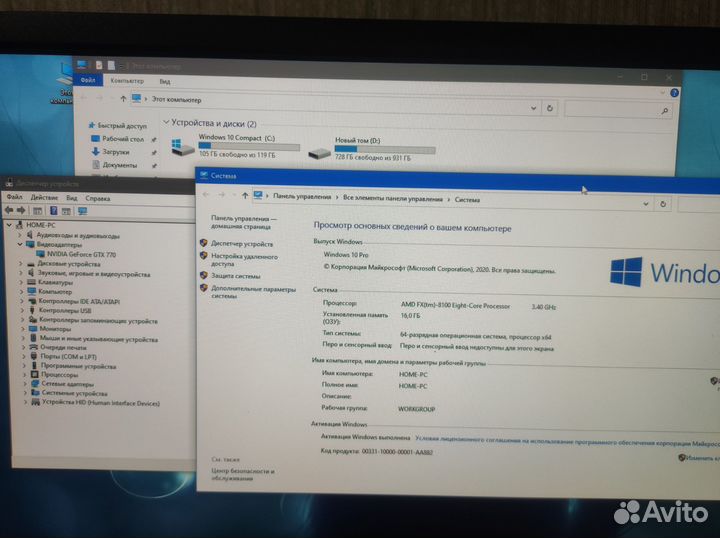720x538 pixels.
Task: Open Защита системы link
Action: coord(235,276)
